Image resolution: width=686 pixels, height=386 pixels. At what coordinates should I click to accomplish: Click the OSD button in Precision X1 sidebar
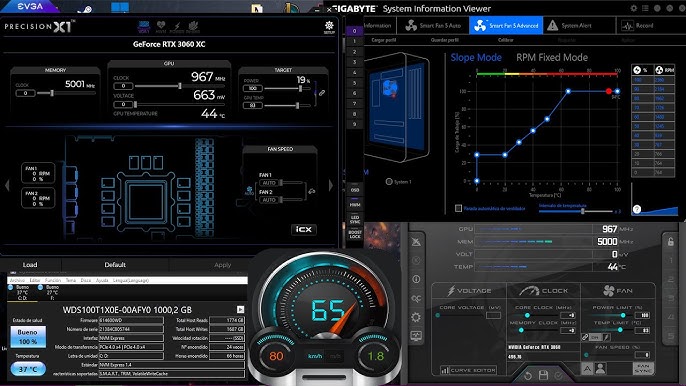pyautogui.click(x=355, y=190)
